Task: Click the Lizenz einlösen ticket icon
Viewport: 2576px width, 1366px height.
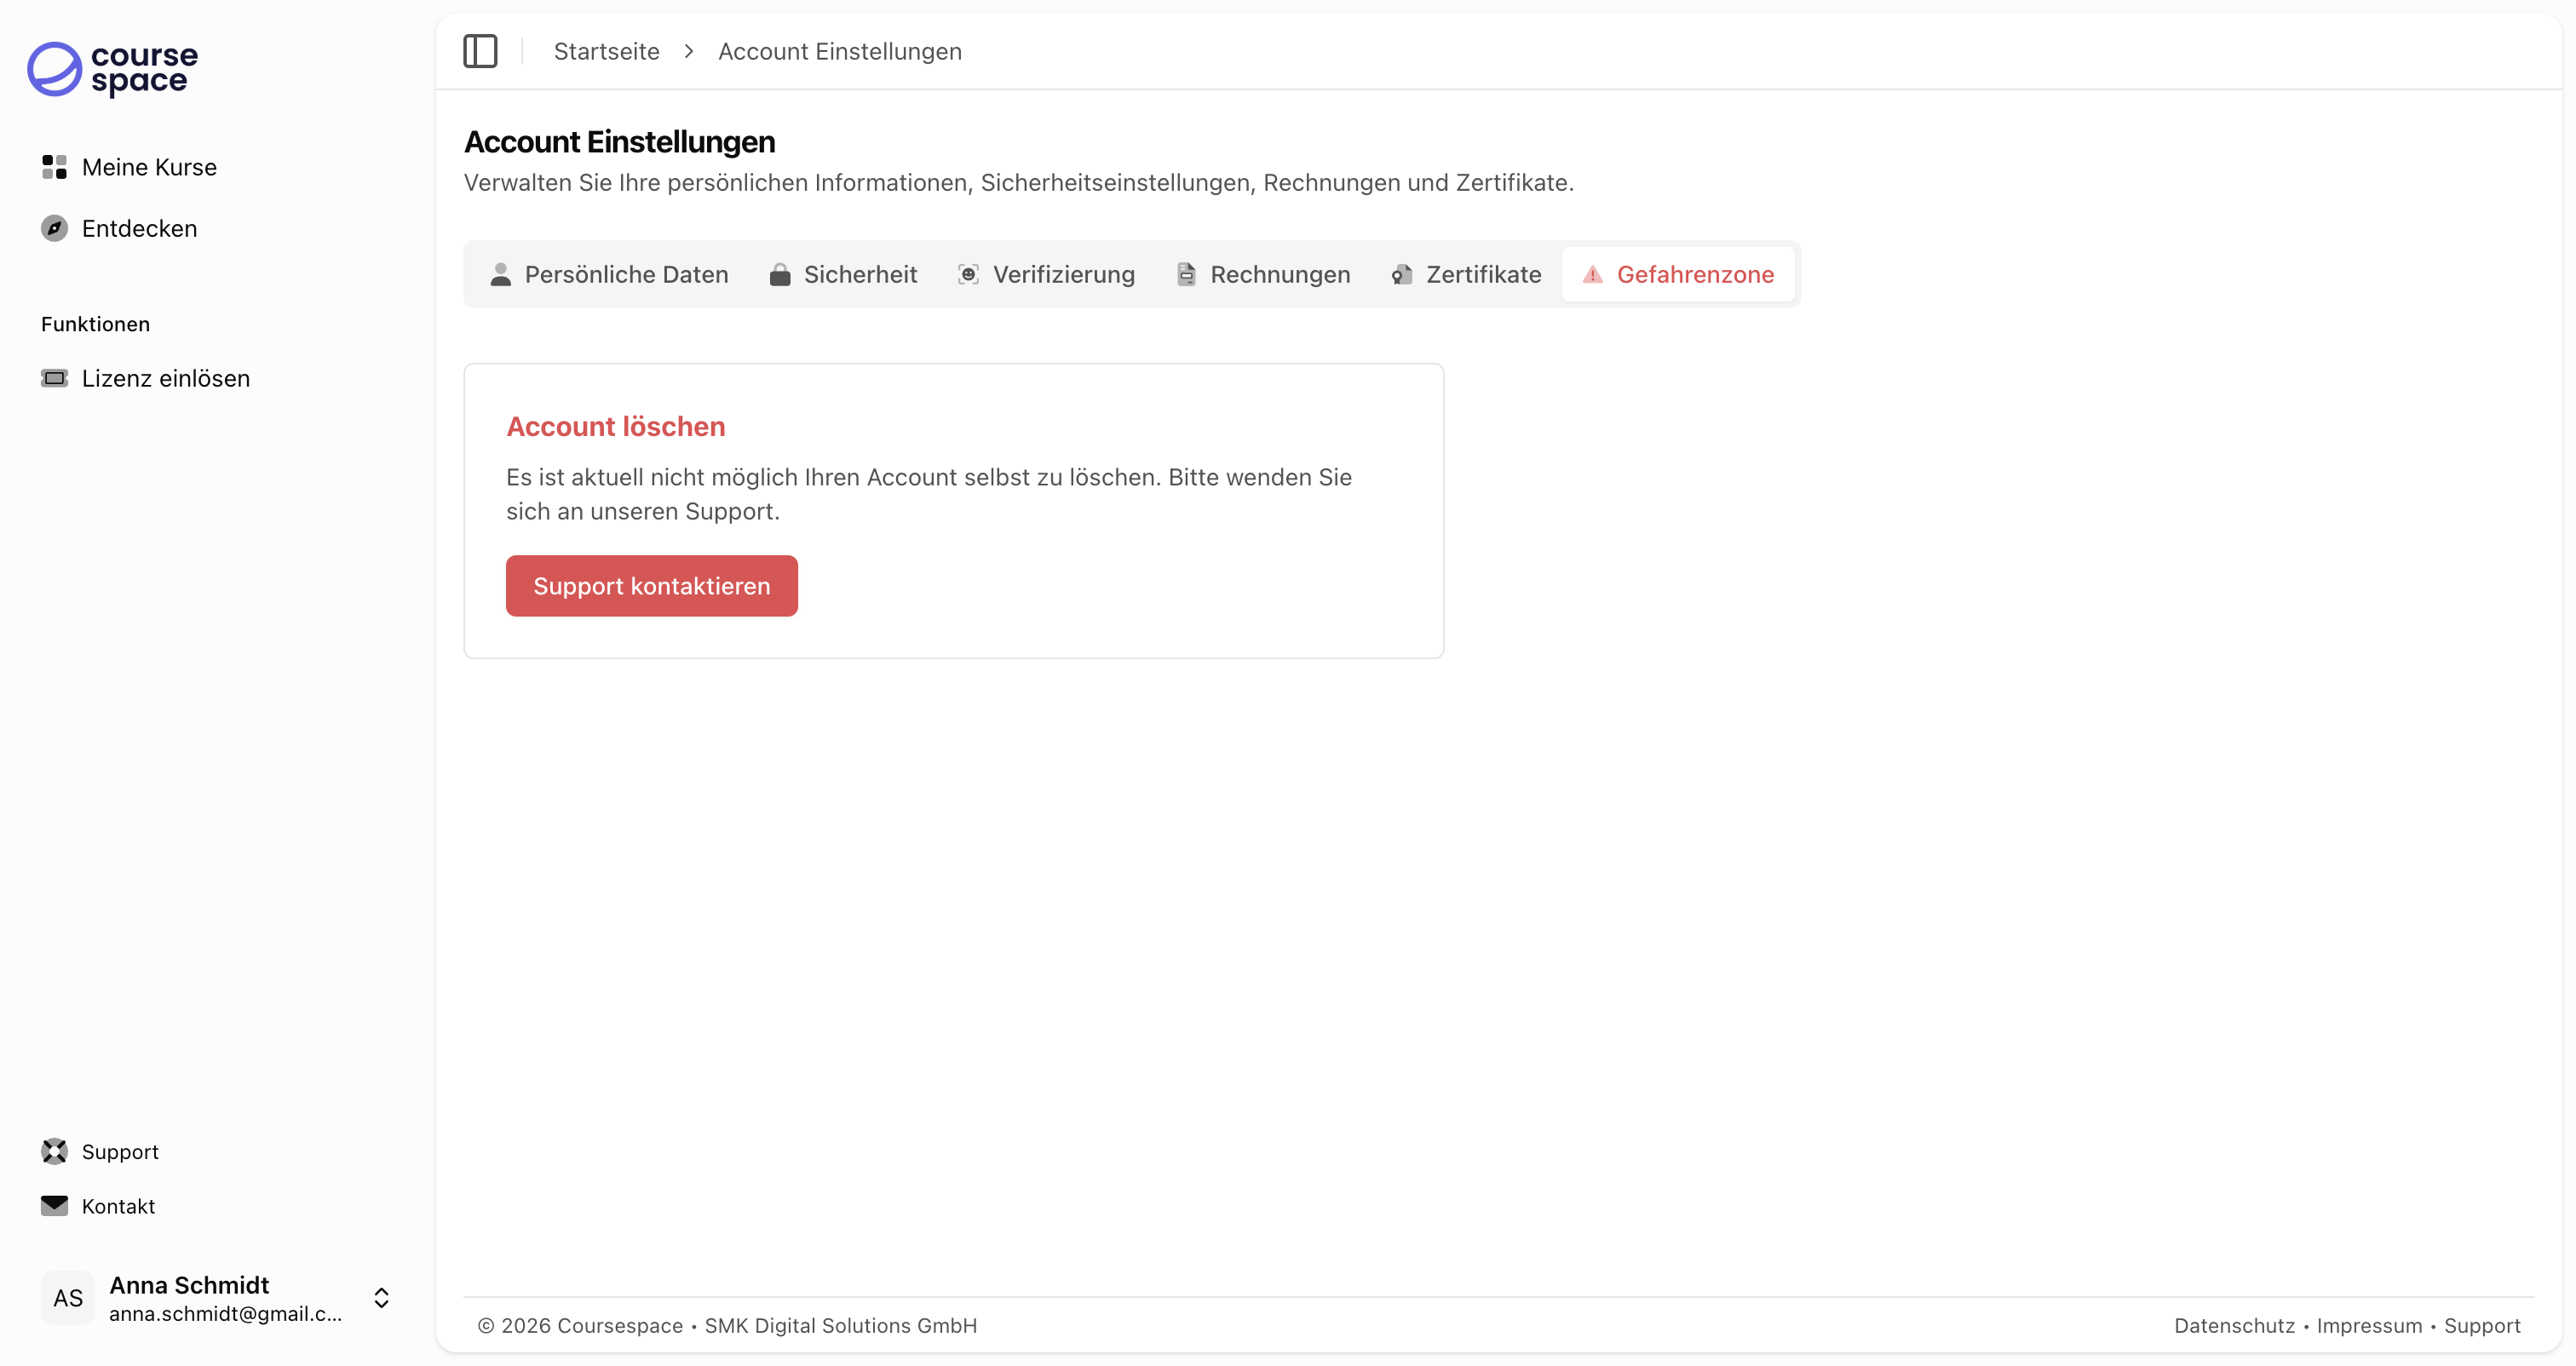Action: point(54,378)
